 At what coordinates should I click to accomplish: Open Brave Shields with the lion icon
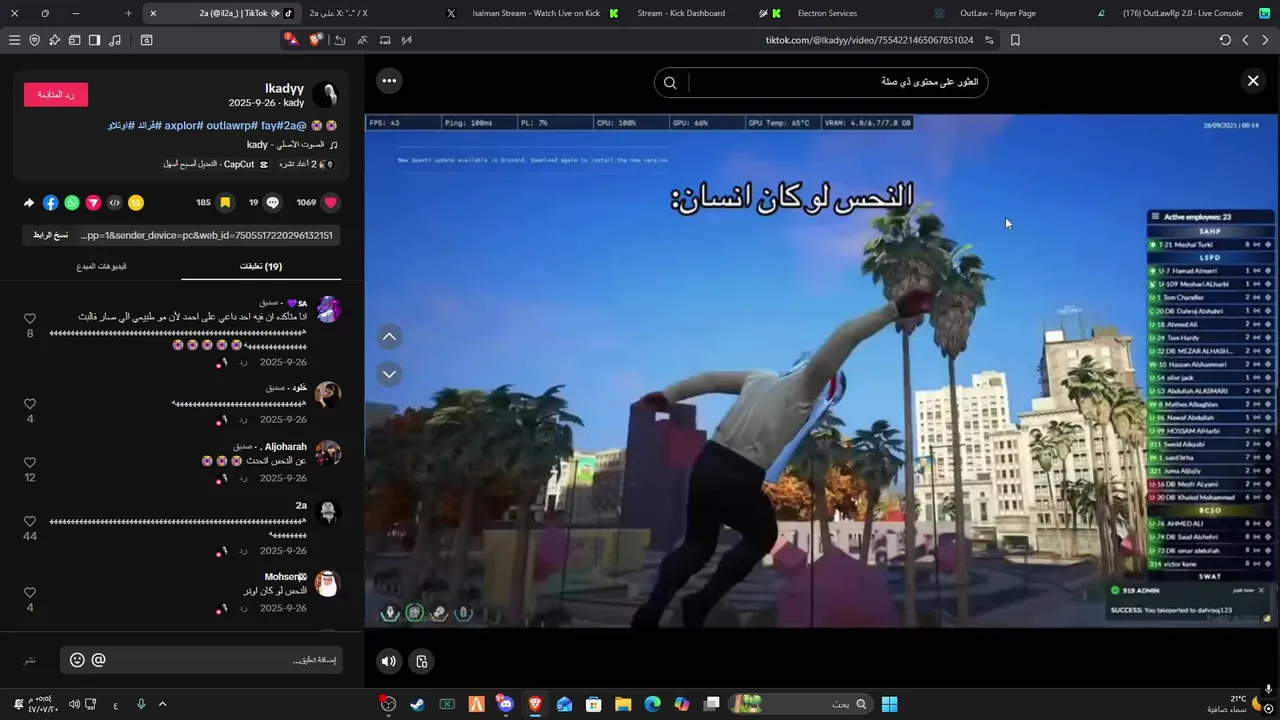pyautogui.click(x=316, y=40)
